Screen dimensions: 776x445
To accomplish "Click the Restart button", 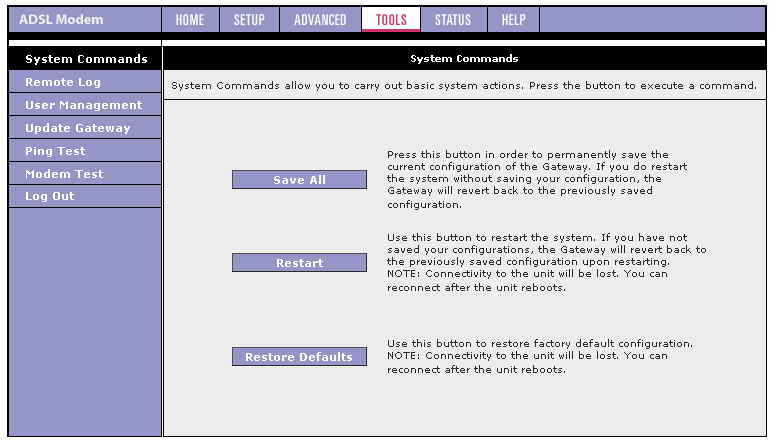I will [x=299, y=263].
